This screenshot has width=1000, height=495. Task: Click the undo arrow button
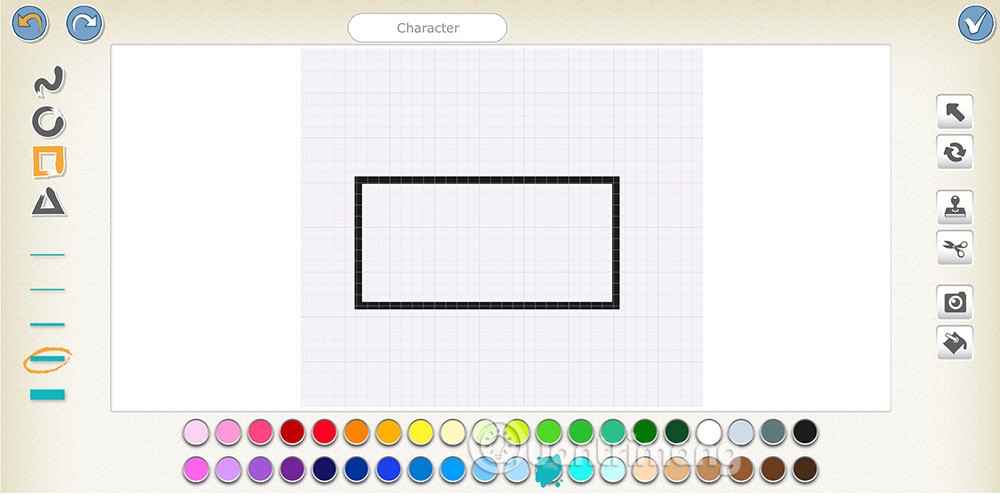tap(29, 24)
